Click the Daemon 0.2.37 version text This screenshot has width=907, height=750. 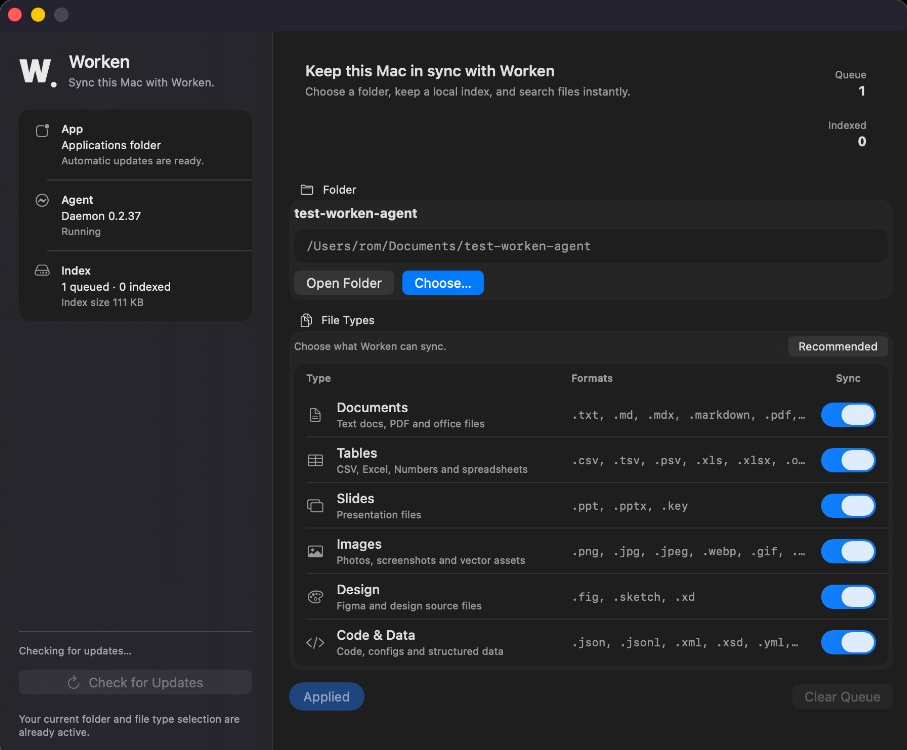pyautogui.click(x=101, y=216)
